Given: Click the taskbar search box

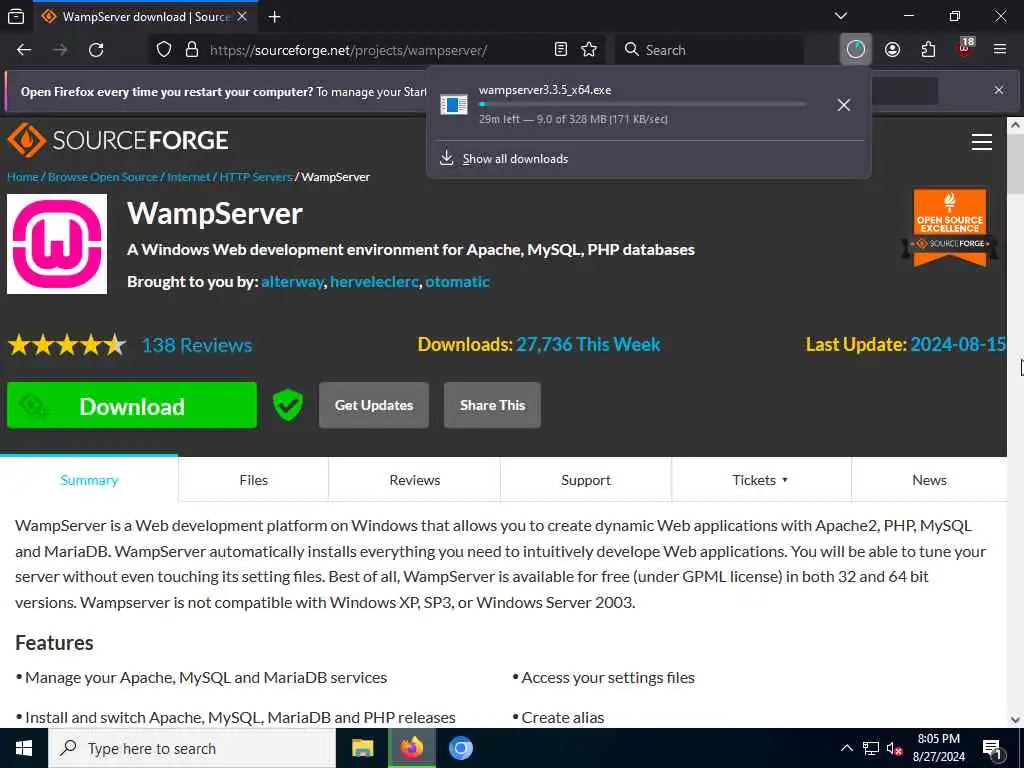Looking at the screenshot, I should [x=192, y=748].
